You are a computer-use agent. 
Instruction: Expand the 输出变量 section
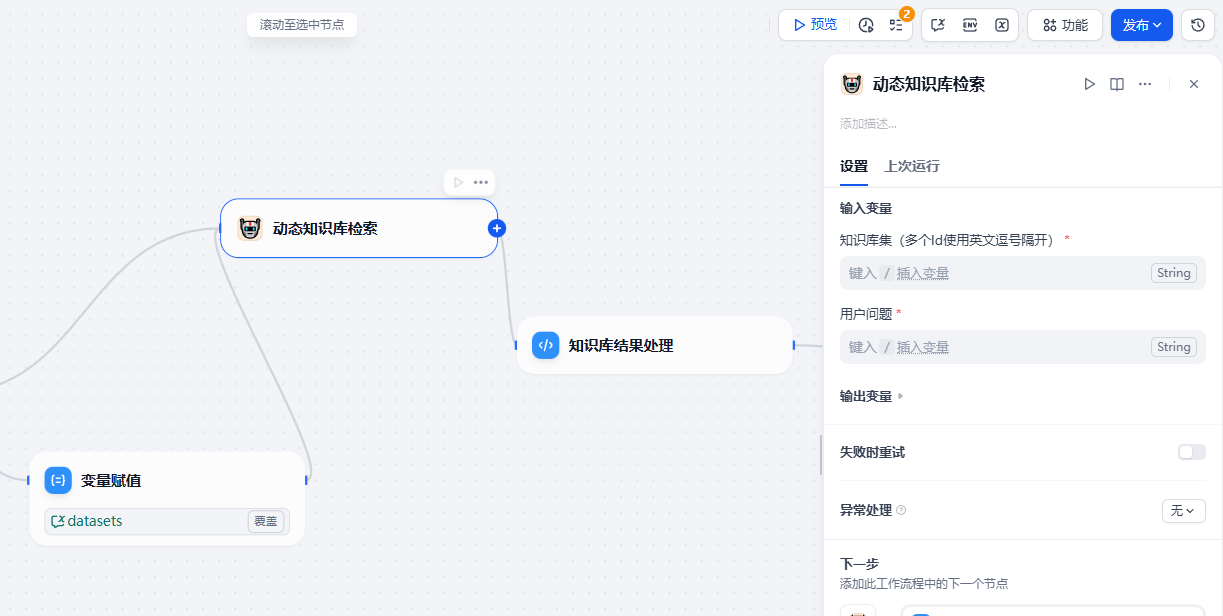[x=868, y=395]
